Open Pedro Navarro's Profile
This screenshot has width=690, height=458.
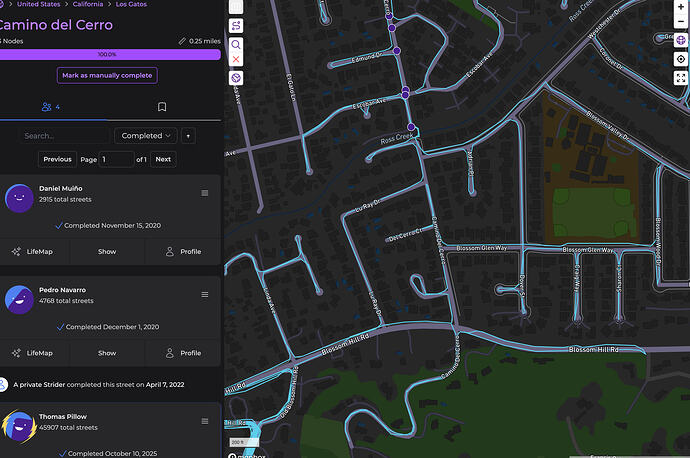(x=184, y=353)
